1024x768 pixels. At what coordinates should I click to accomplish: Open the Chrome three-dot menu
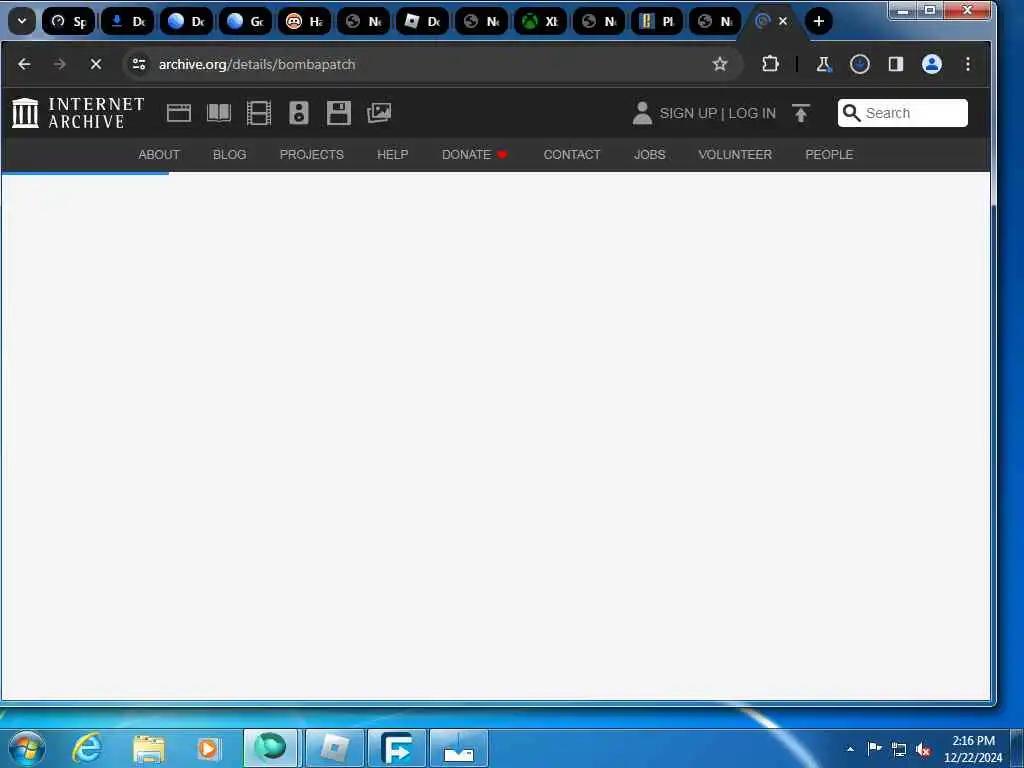pos(968,64)
